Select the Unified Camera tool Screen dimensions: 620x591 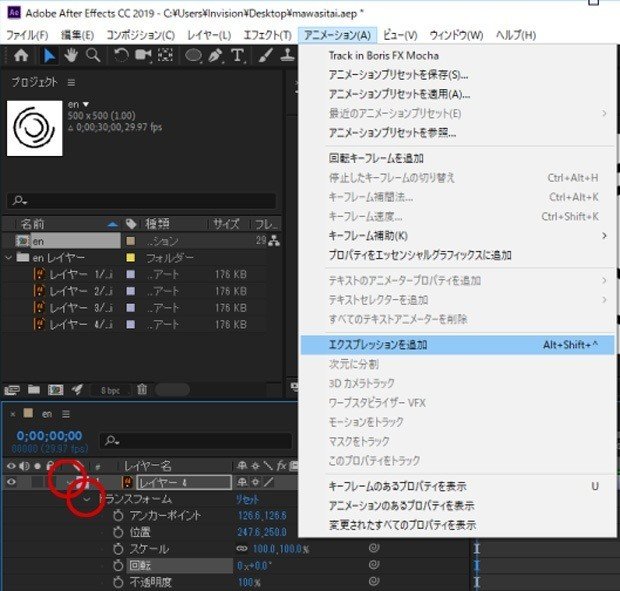(143, 55)
